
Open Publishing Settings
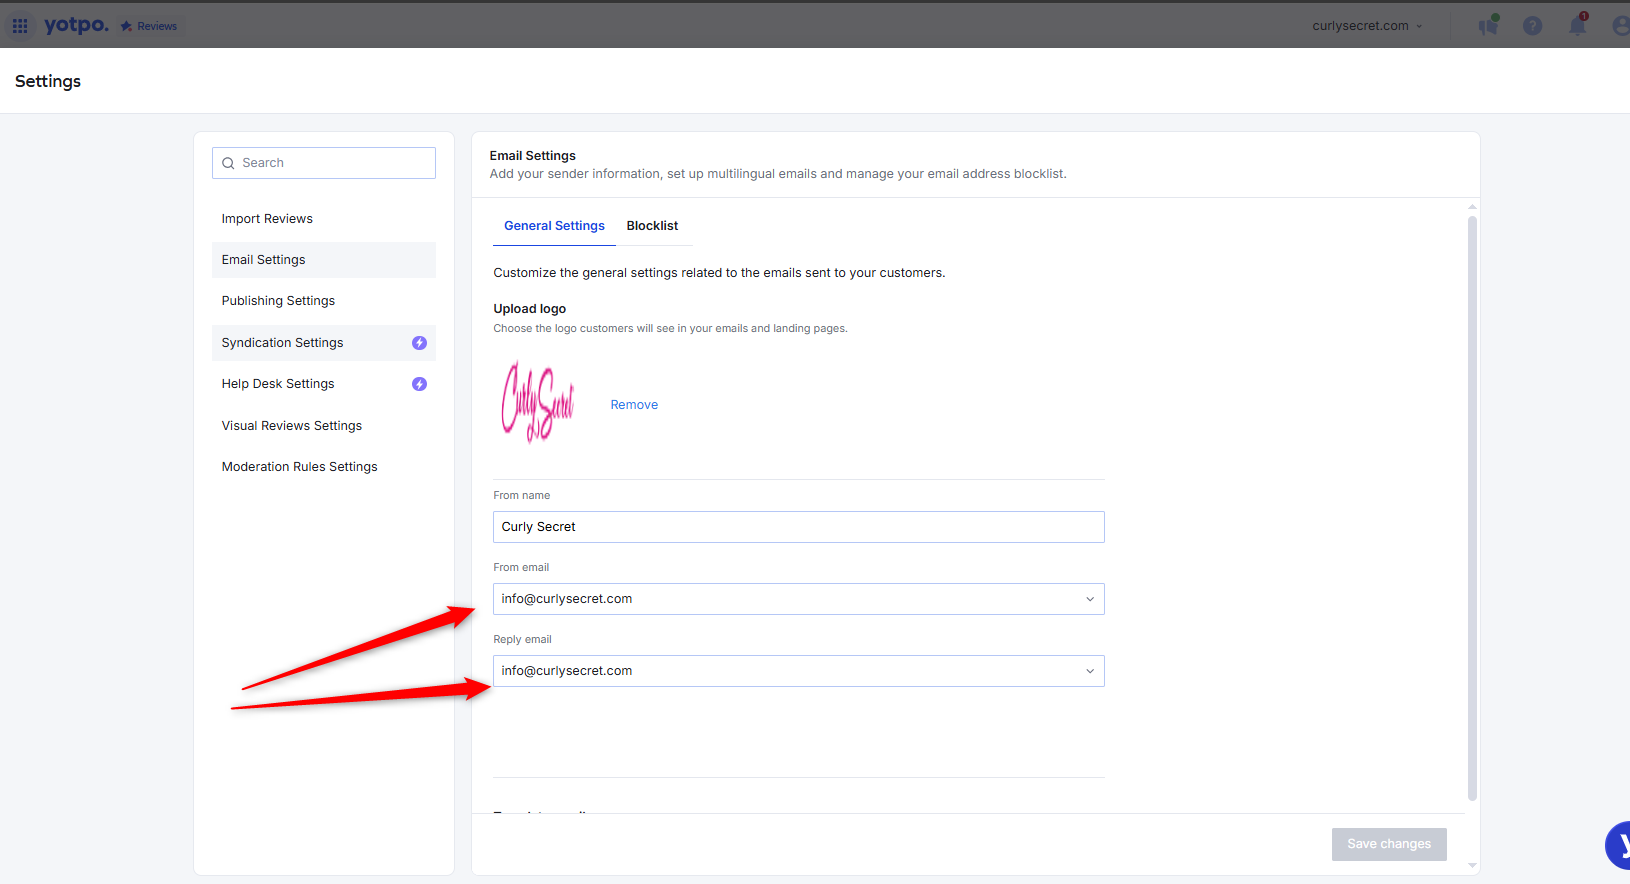point(324,301)
